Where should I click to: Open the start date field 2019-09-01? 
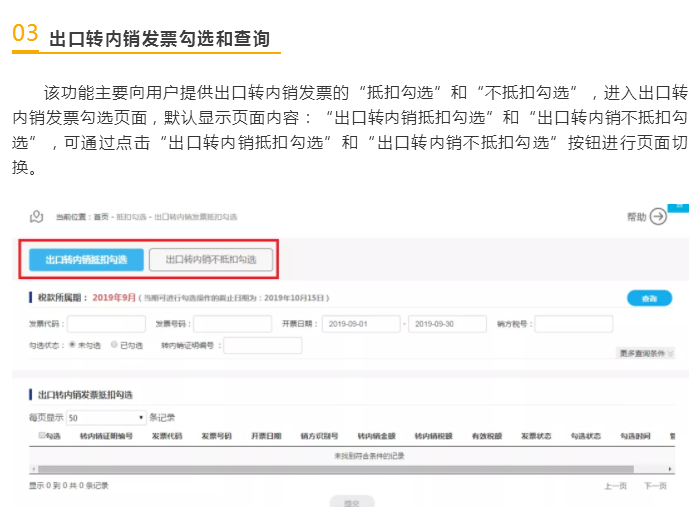360,324
